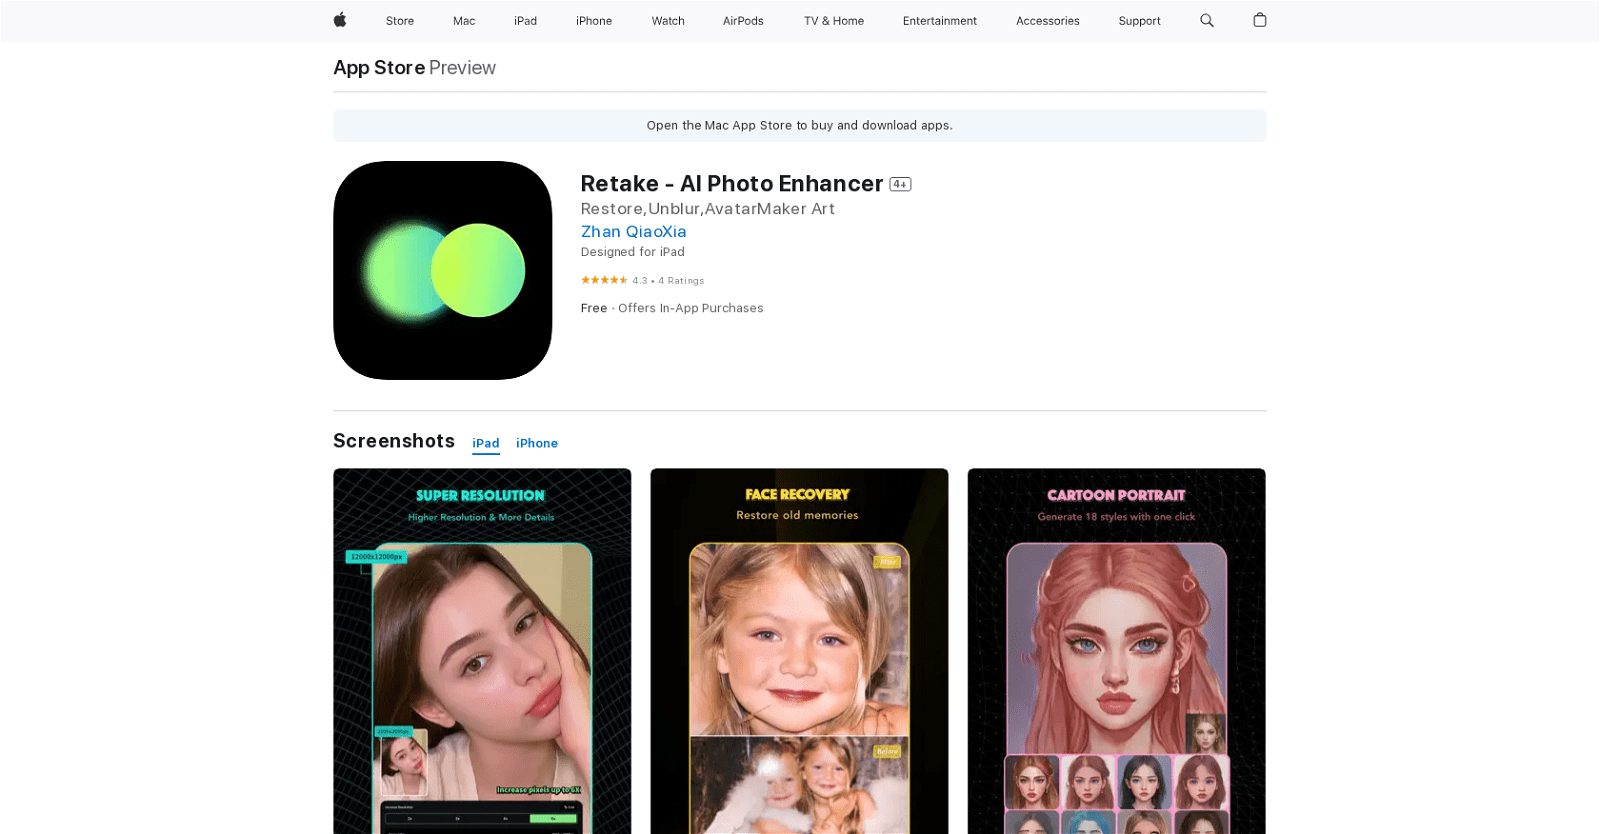
Task: View the Super Resolution screenshot
Action: (482, 650)
